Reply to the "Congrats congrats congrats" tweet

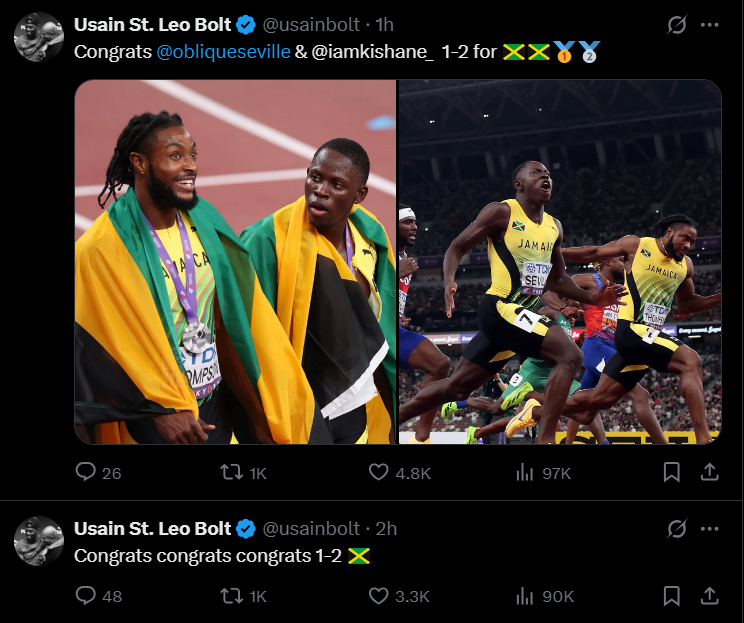(x=87, y=596)
